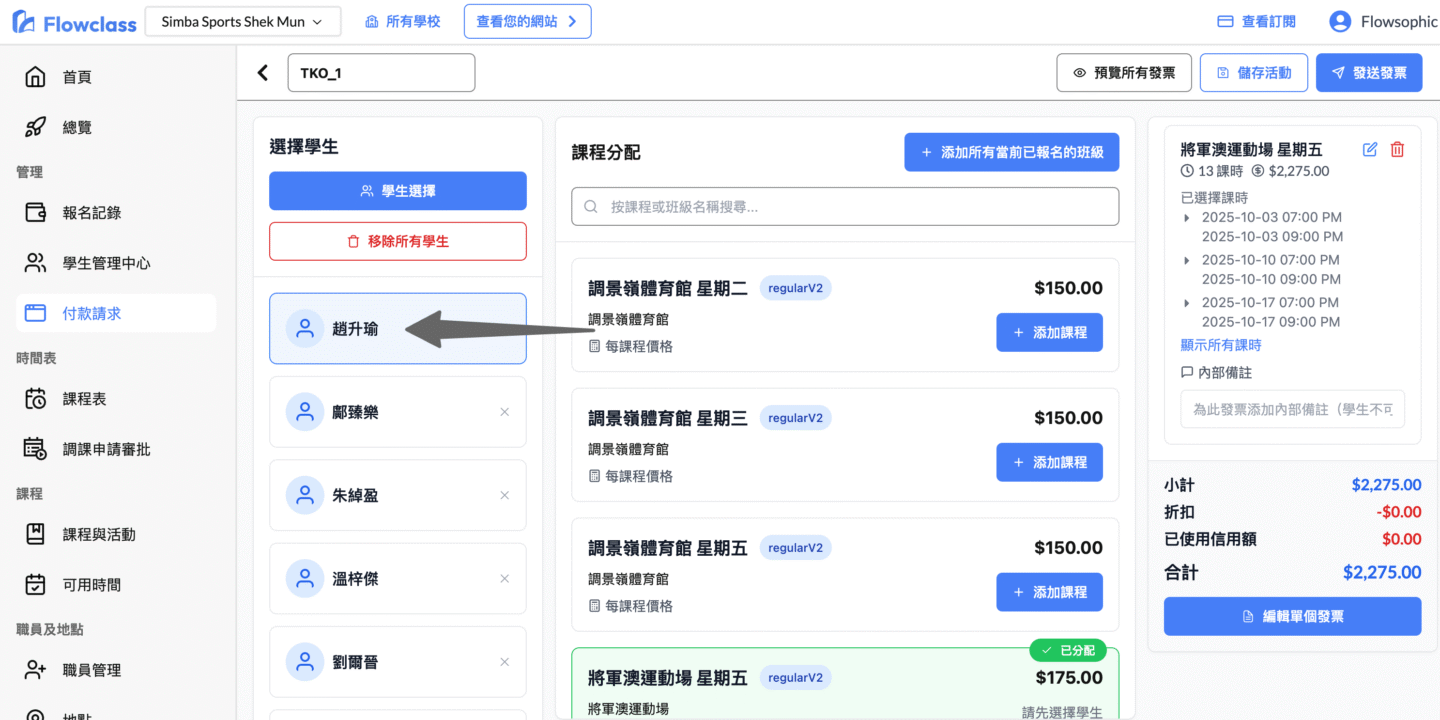The height and width of the screenshot is (720, 1440).
Task: Open 首頁 from the sidebar
Action: point(77,77)
